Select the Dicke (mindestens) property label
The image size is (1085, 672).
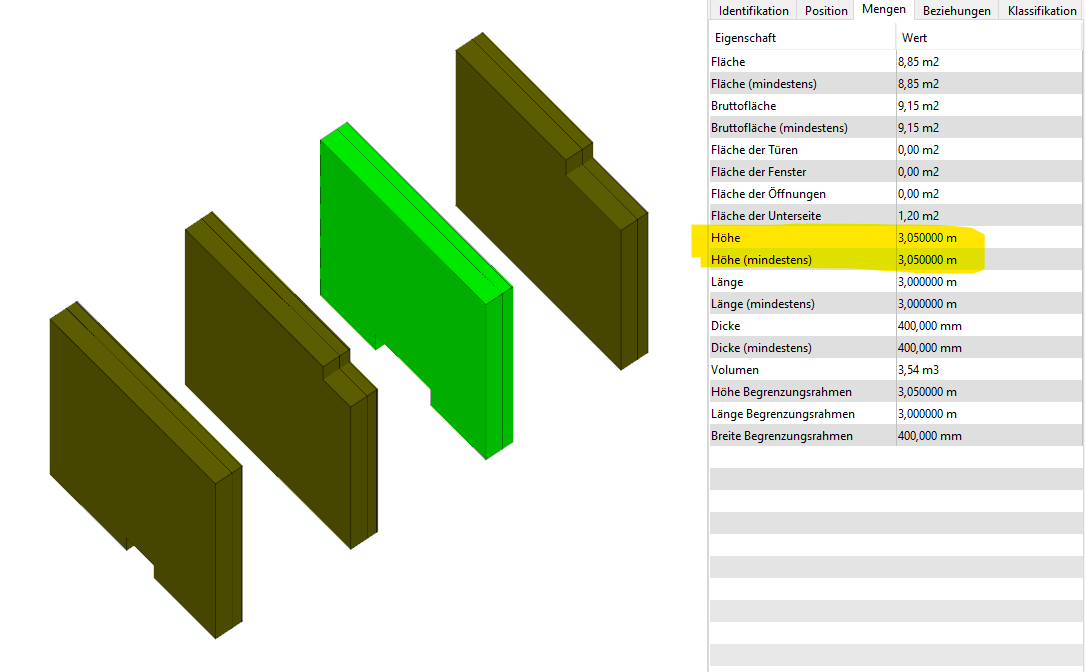coord(760,348)
